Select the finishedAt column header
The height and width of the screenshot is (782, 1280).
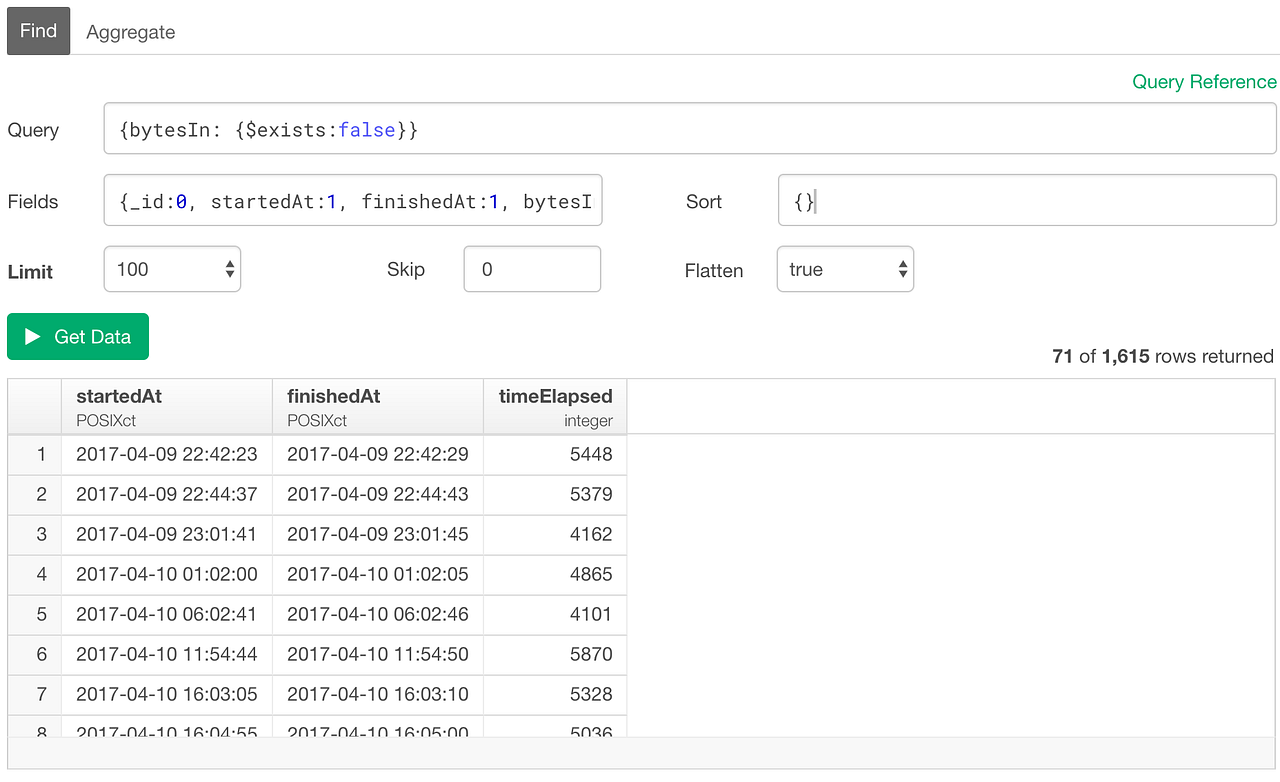pyautogui.click(x=334, y=395)
